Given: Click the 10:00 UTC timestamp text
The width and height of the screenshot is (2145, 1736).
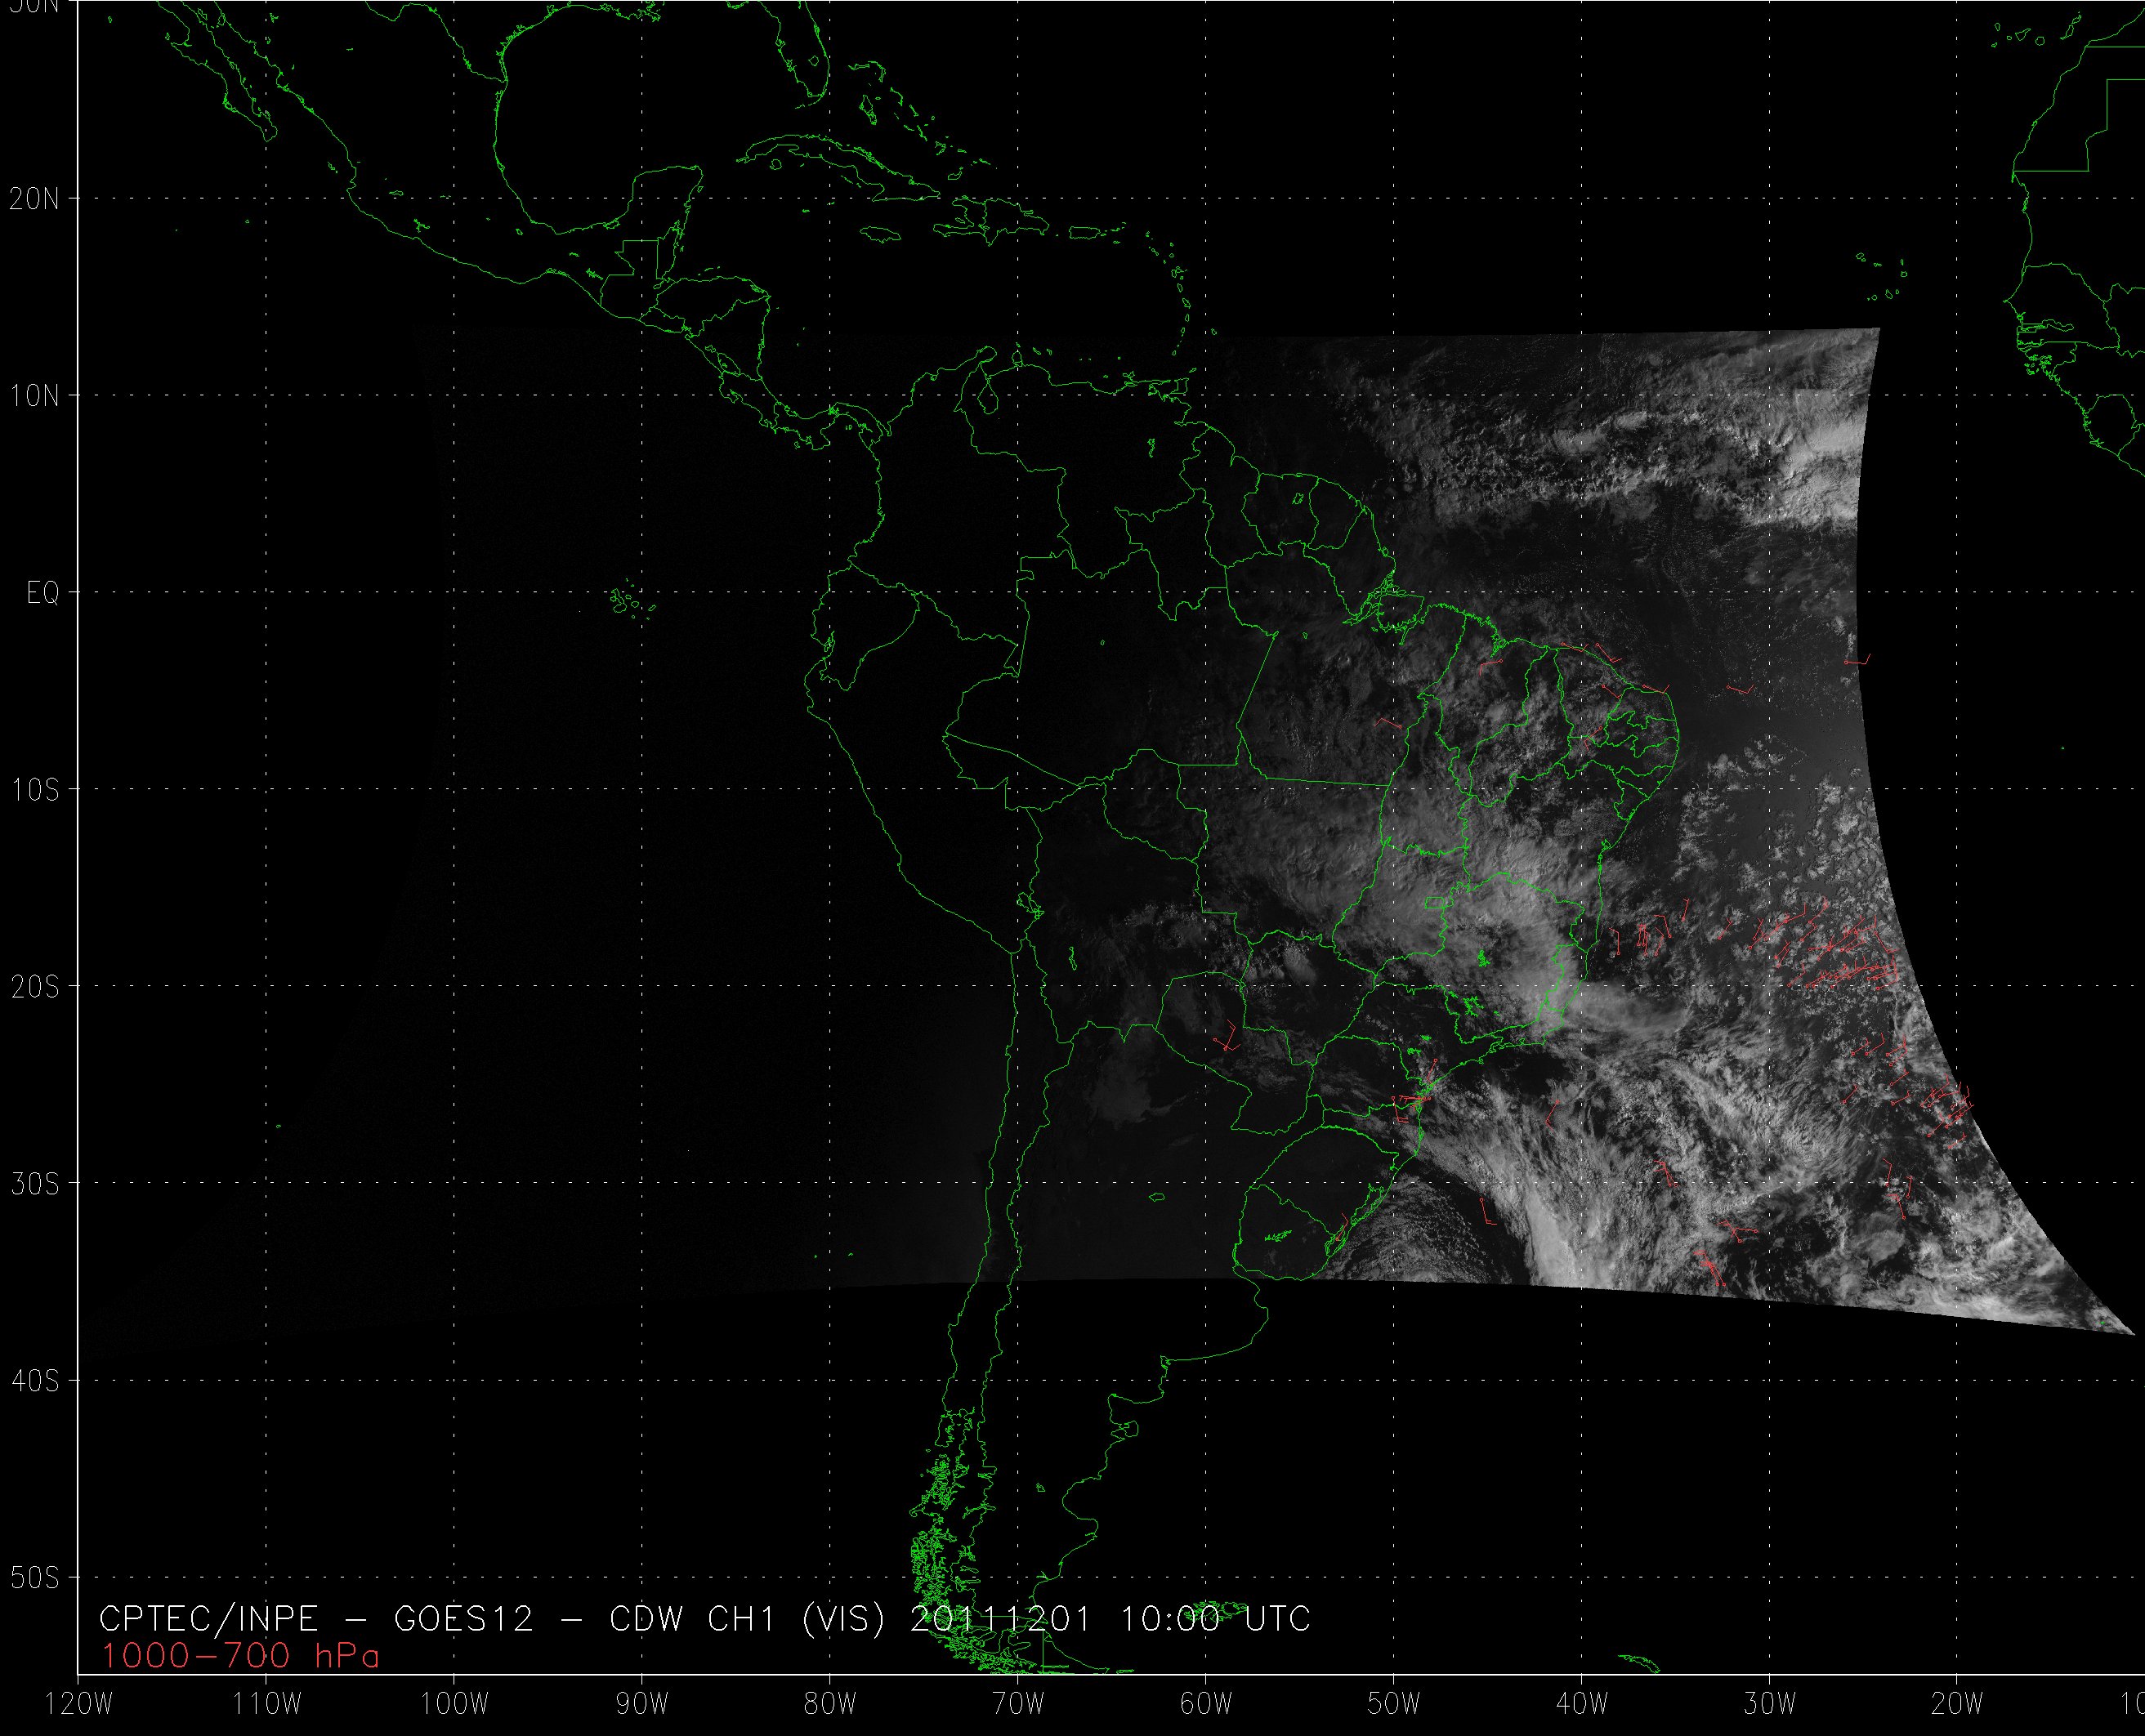Looking at the screenshot, I should [x=1214, y=1619].
